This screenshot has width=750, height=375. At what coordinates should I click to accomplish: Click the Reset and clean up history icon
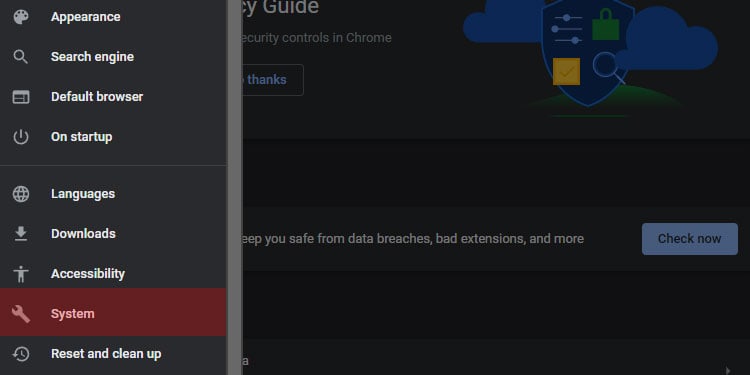(21, 354)
